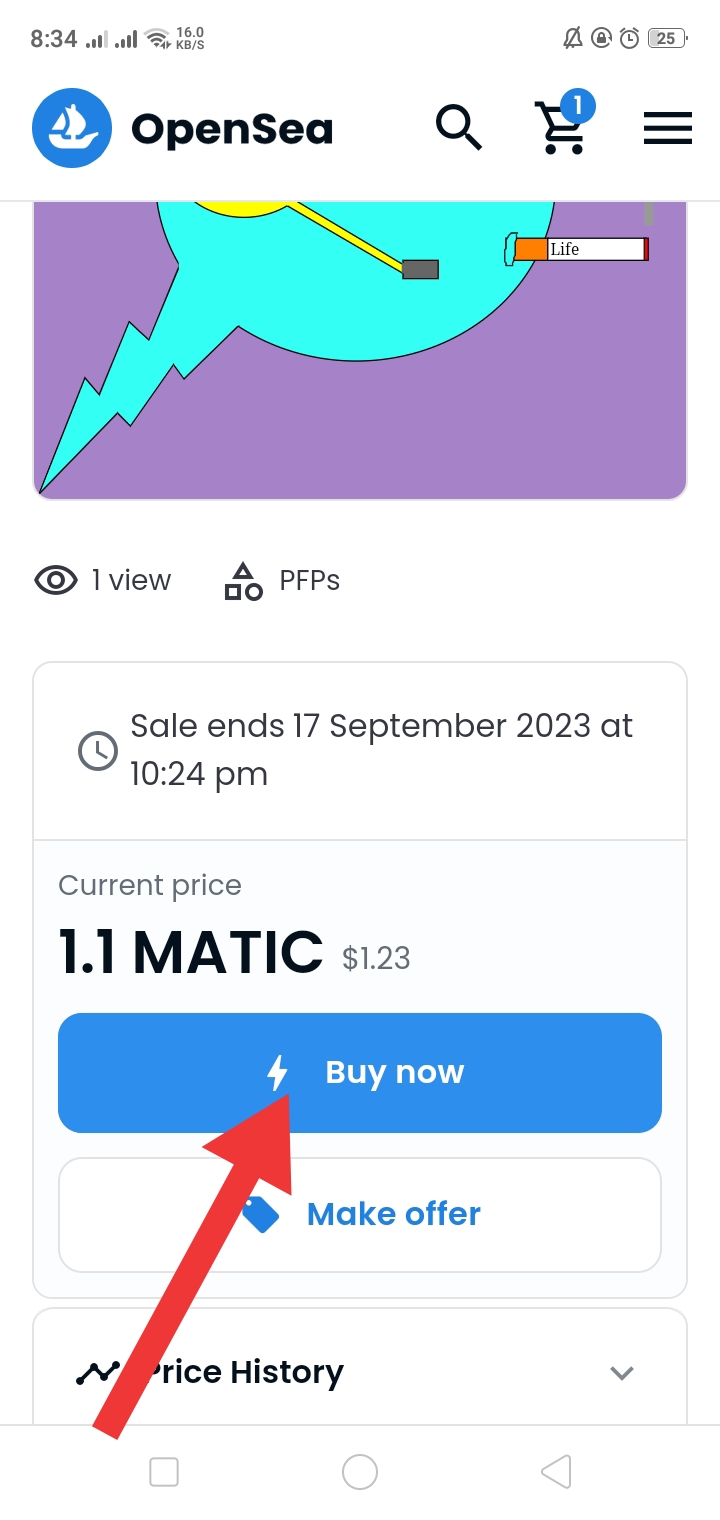Click the Price History graph icon

98,1372
